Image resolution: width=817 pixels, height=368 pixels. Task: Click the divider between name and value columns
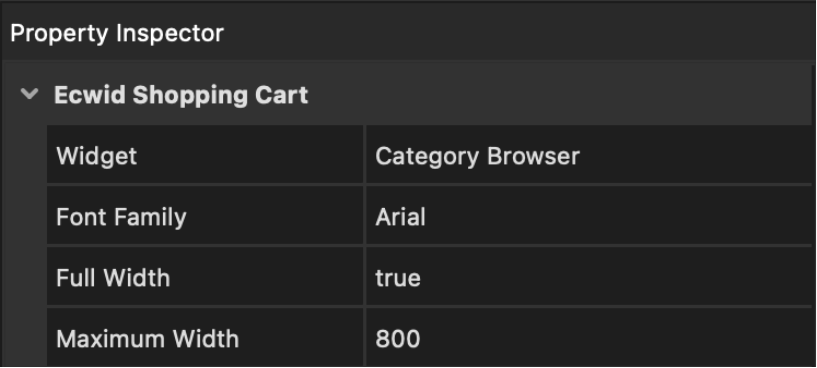tap(365, 245)
